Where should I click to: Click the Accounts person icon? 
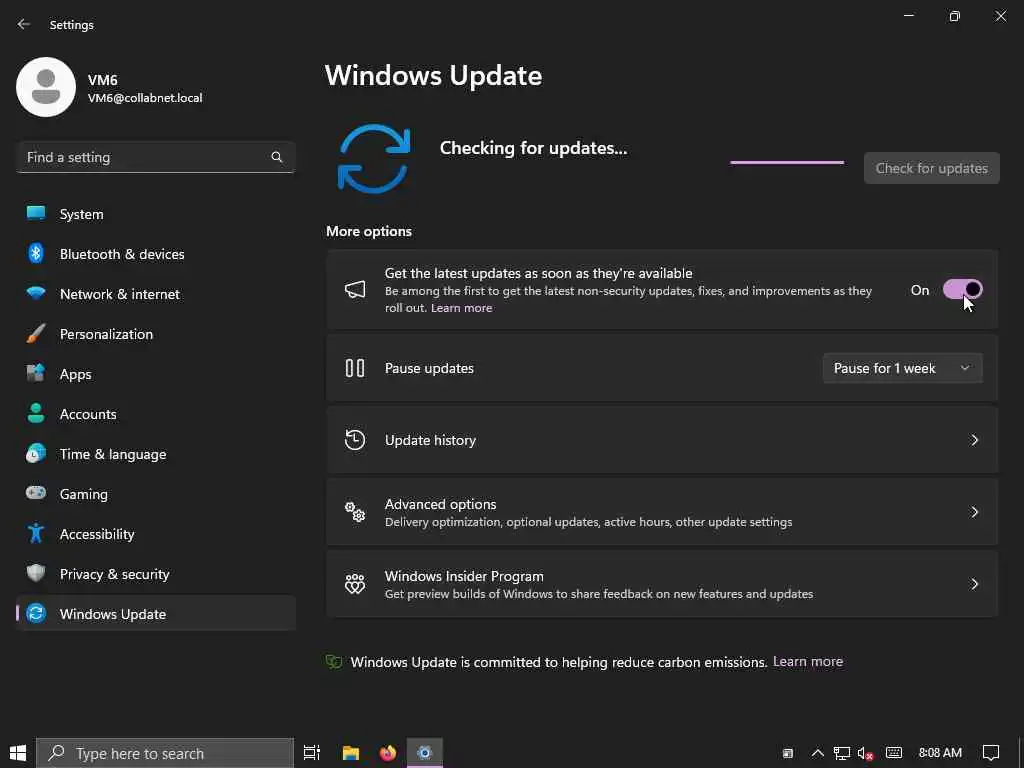36,413
